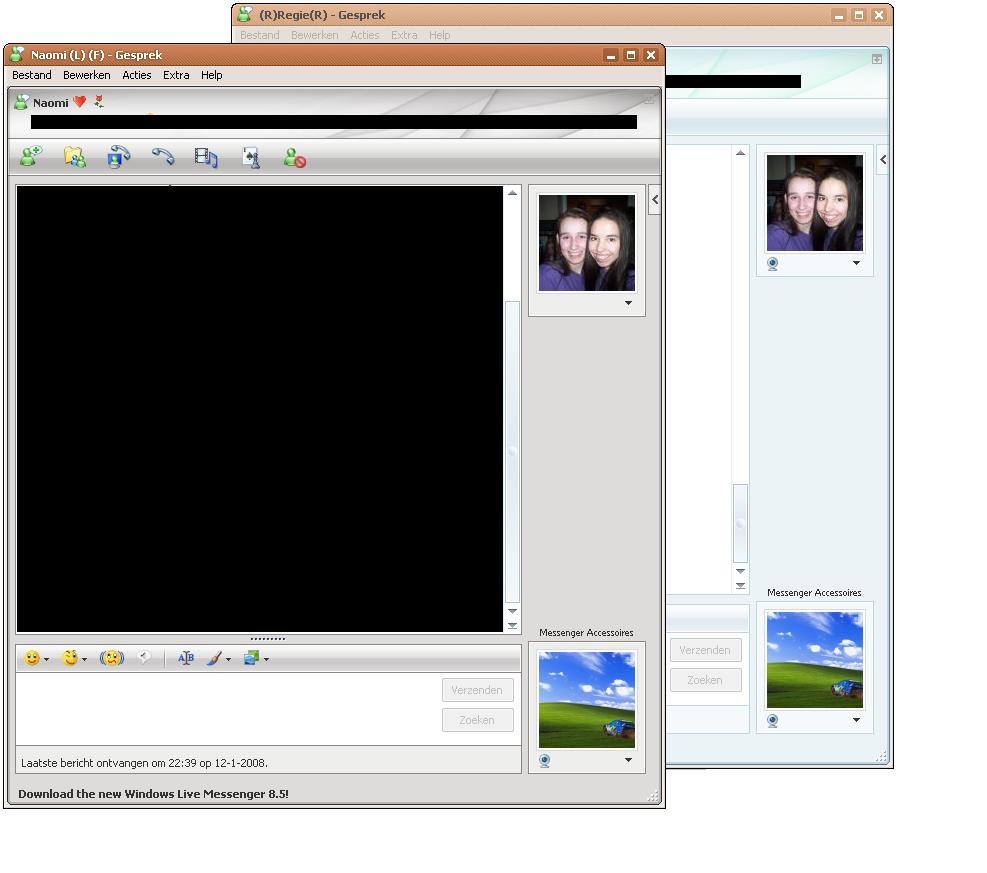The width and height of the screenshot is (987, 873).
Task: Collapse the display picture side panel arrow
Action: click(654, 200)
